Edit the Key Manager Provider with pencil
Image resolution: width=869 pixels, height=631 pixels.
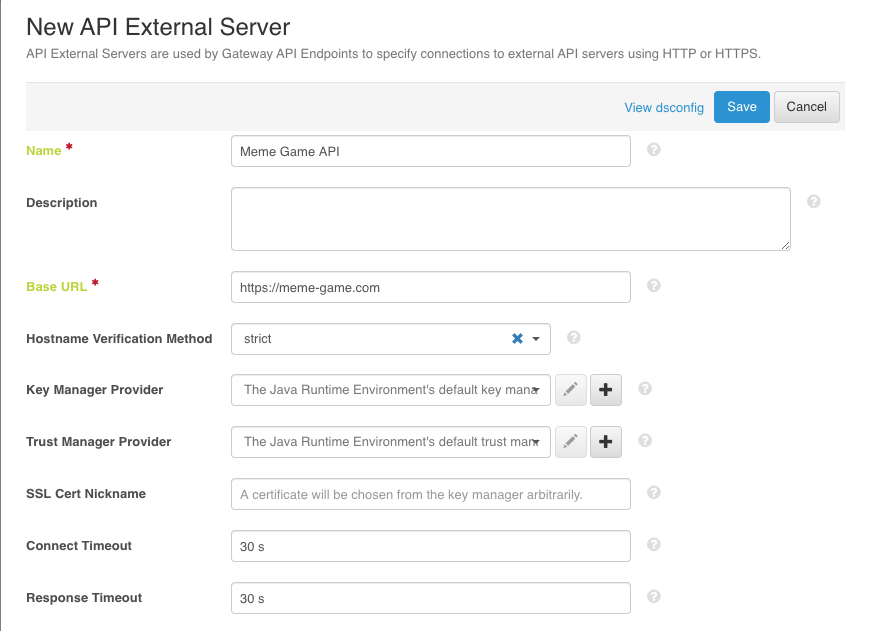point(570,390)
